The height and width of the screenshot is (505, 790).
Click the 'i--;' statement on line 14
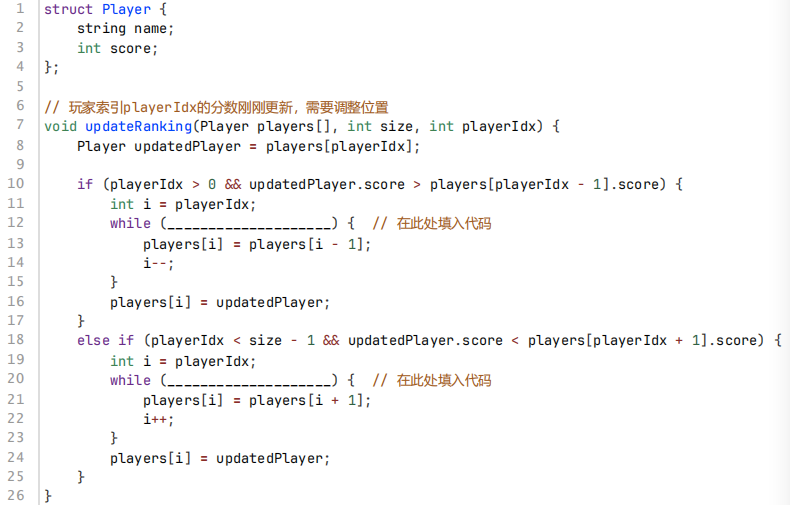[x=159, y=263]
